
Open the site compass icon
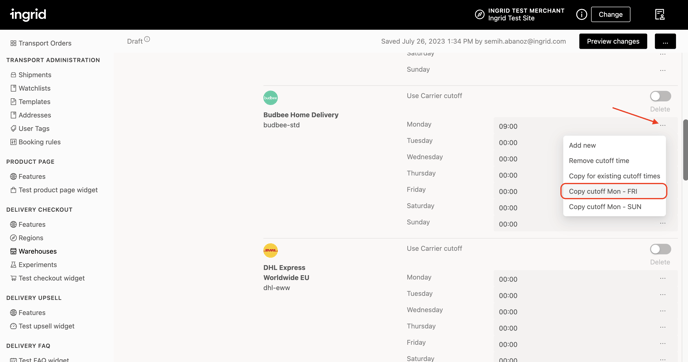coord(480,14)
